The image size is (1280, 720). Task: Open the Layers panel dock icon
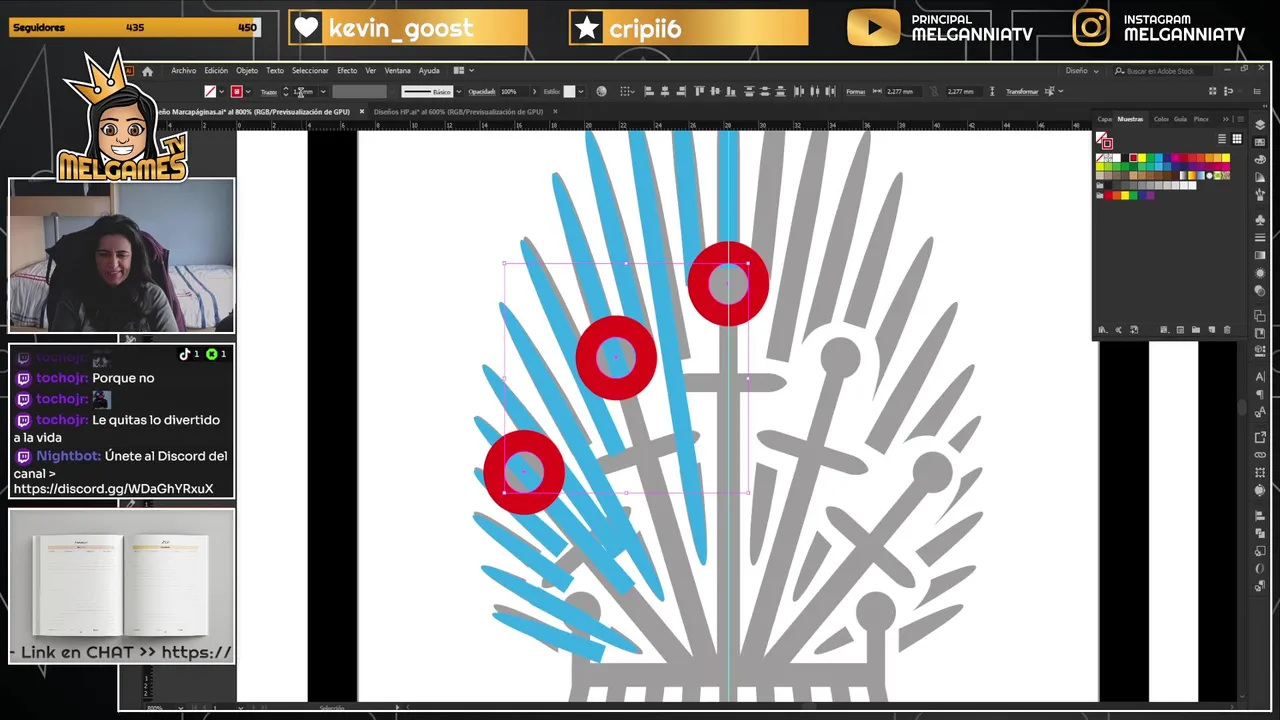click(x=1260, y=124)
